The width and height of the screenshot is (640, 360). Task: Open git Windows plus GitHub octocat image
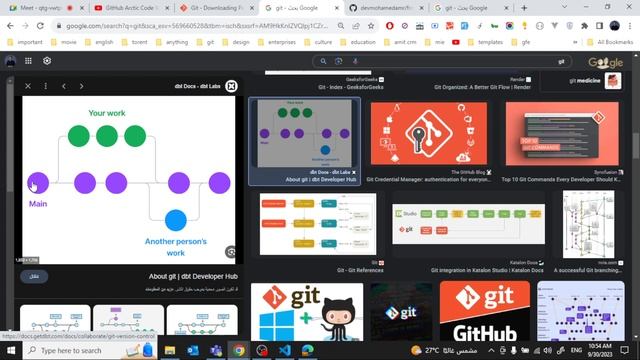click(x=307, y=312)
